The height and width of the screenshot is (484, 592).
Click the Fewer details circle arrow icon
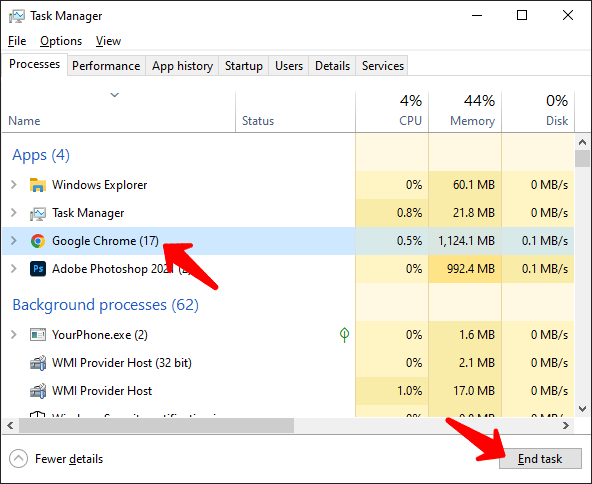click(x=18, y=459)
